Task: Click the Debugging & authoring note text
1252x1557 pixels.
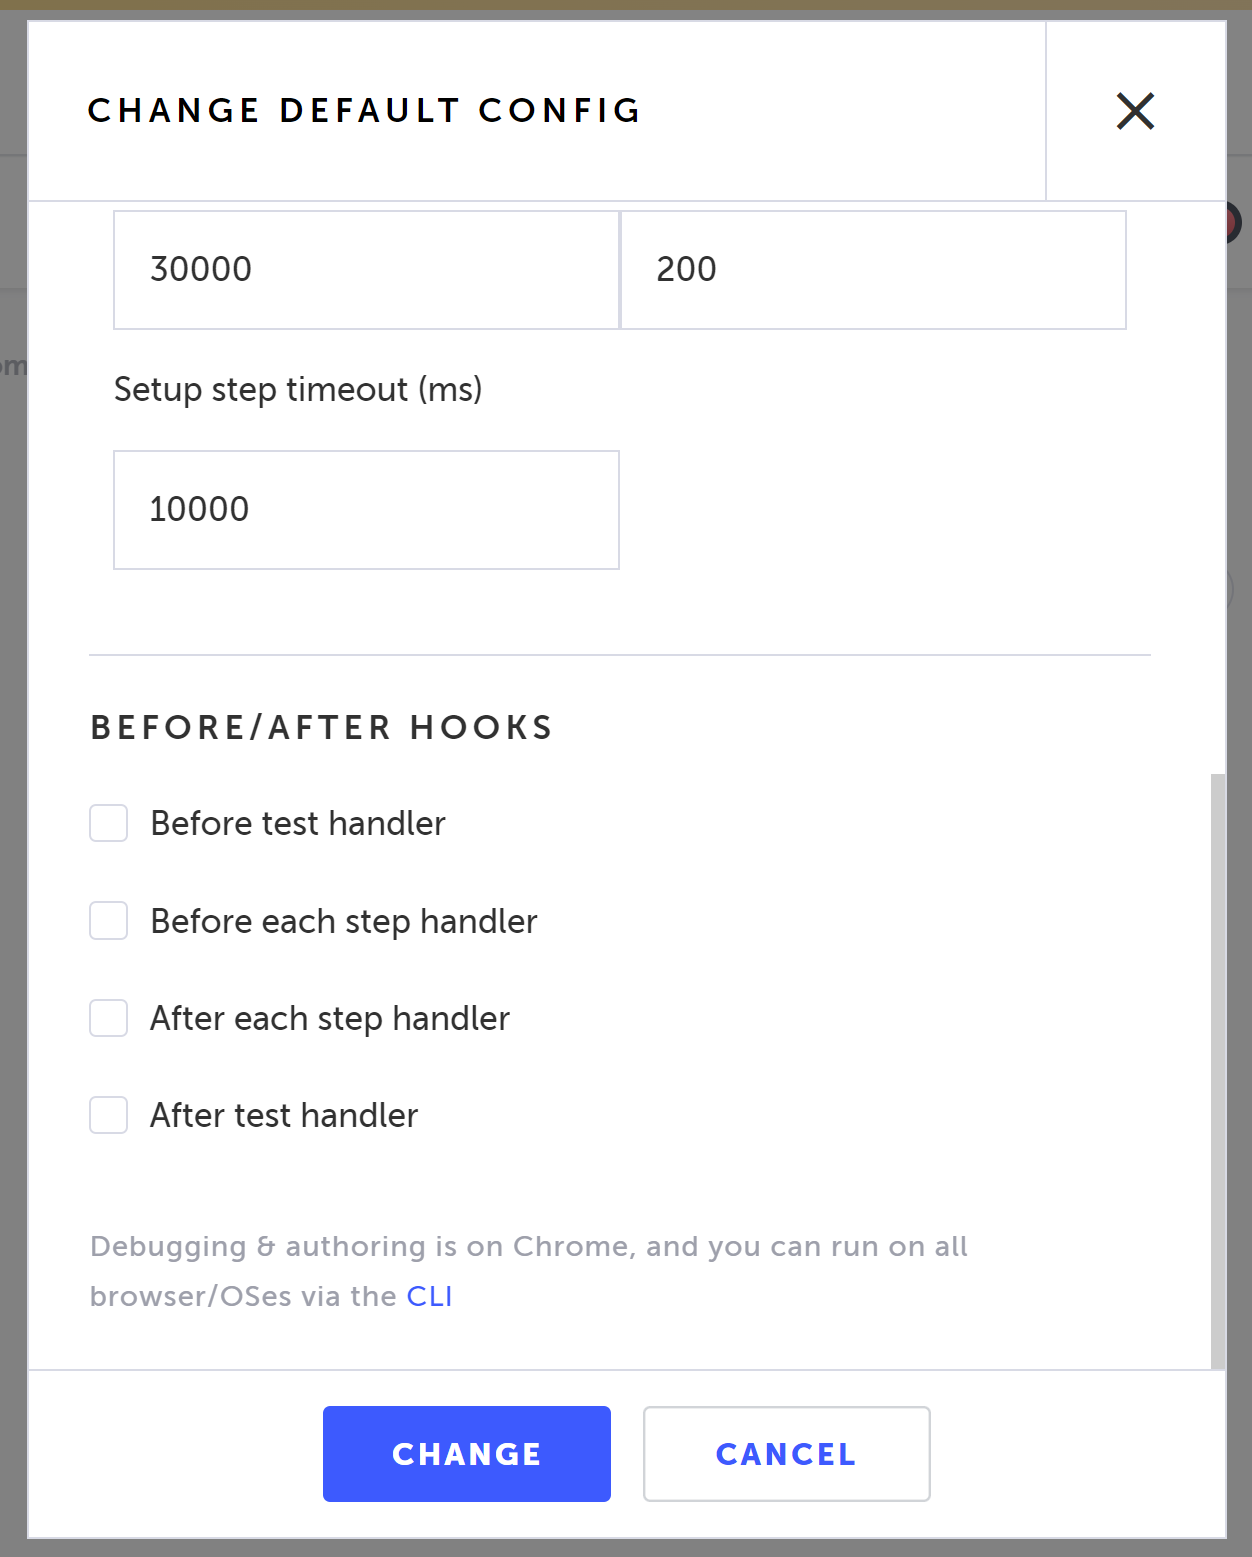Action: click(x=528, y=1247)
